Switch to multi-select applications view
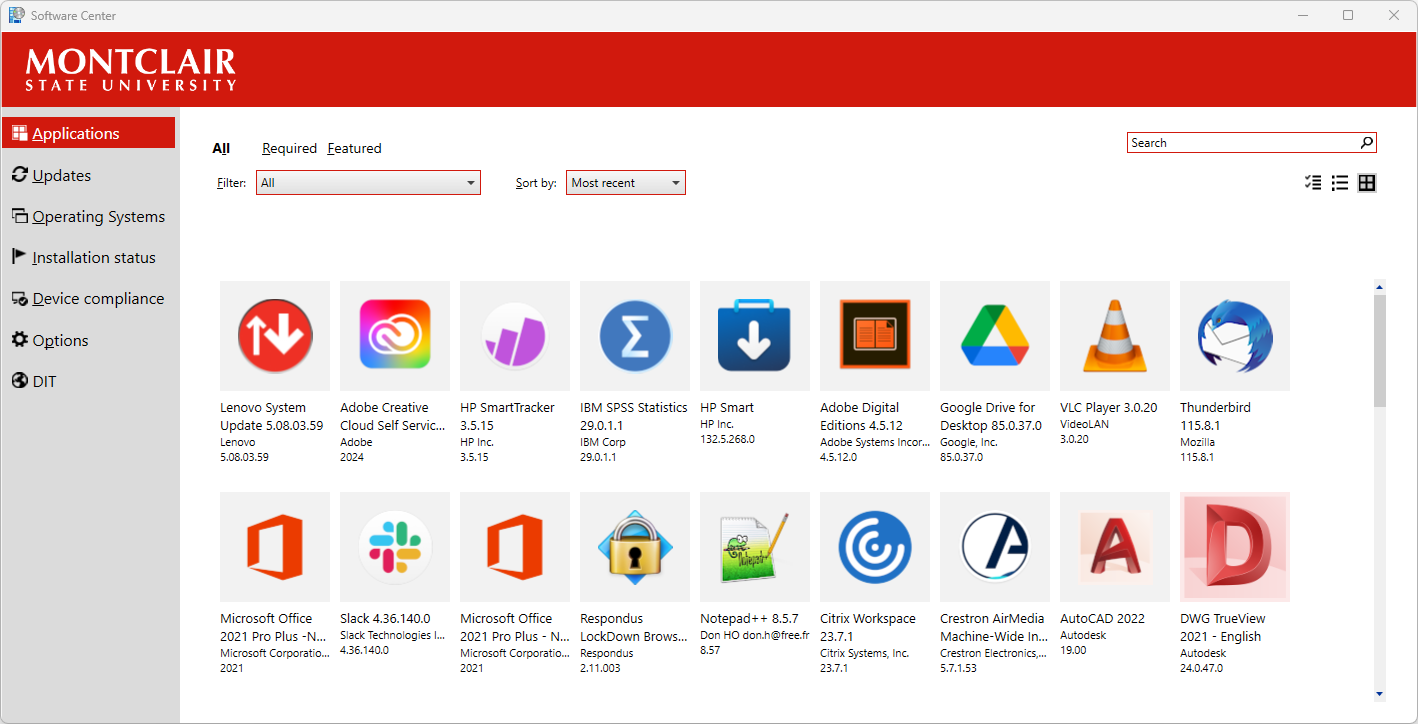This screenshot has height=724, width=1418. (x=1313, y=183)
